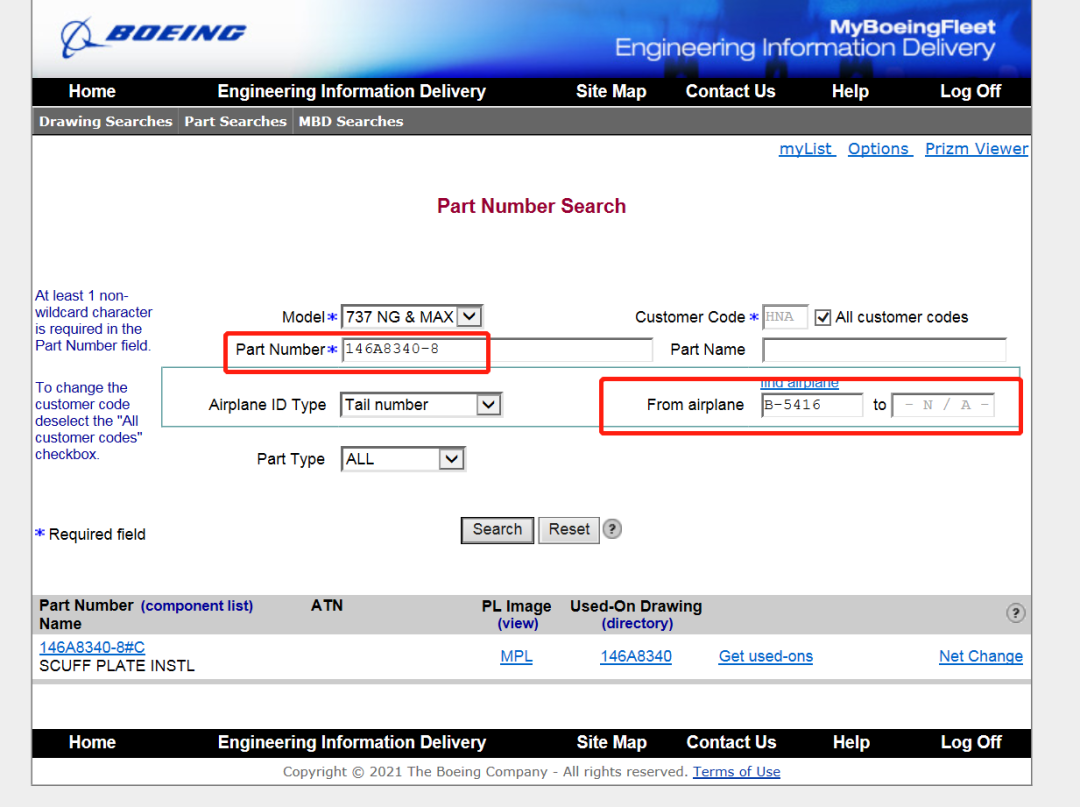Click From airplane field B-5416
Viewport: 1080px width, 807px height.
click(811, 405)
